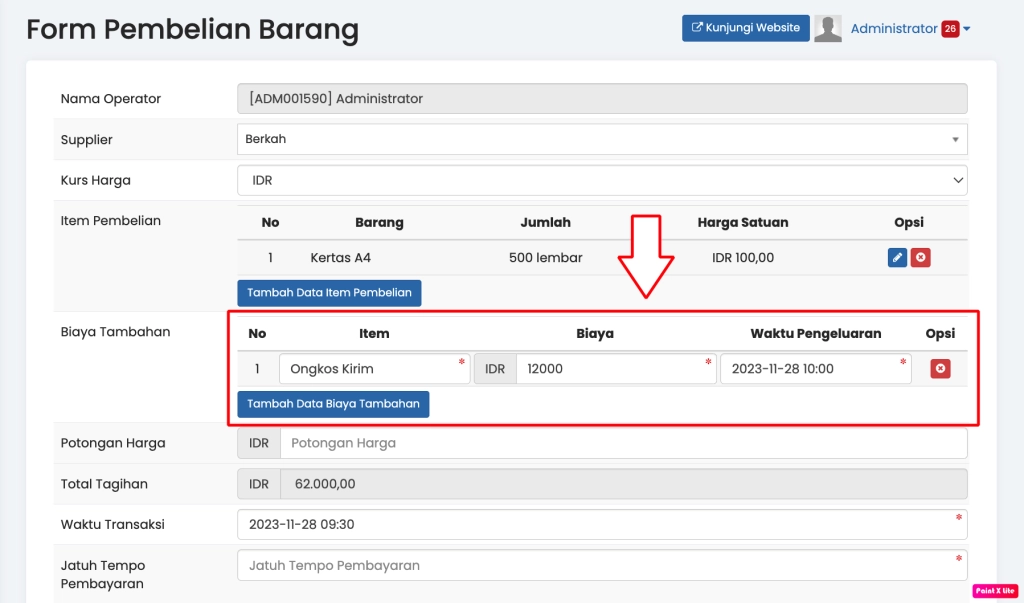Click the blue edit pencil icon for Kertas A4
This screenshot has height=603, width=1024.
coord(897,258)
